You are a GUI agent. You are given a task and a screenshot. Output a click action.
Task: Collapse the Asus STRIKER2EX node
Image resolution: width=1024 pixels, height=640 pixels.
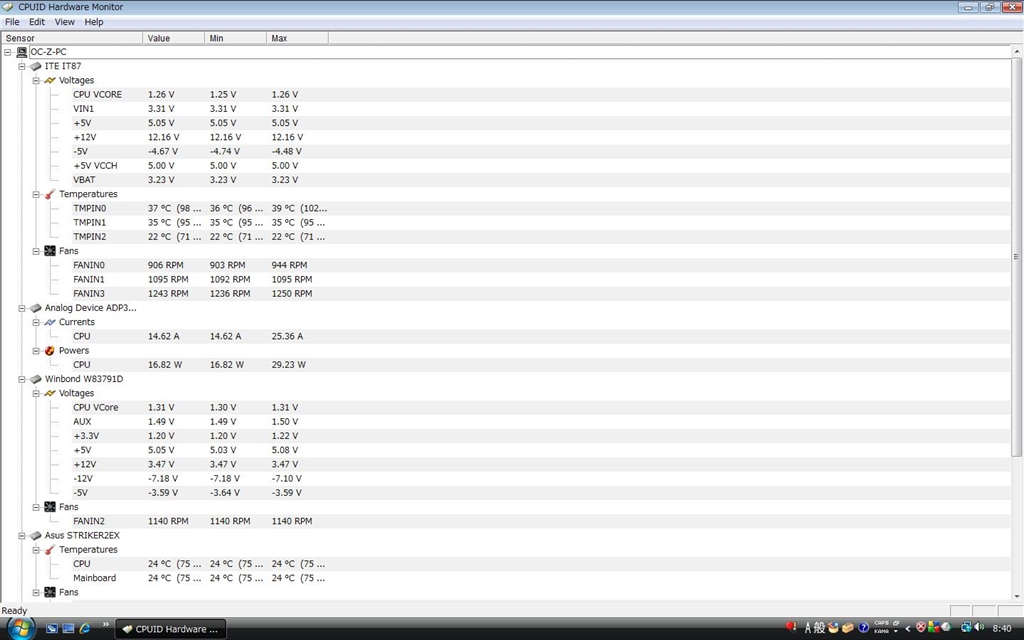pyautogui.click(x=22, y=536)
